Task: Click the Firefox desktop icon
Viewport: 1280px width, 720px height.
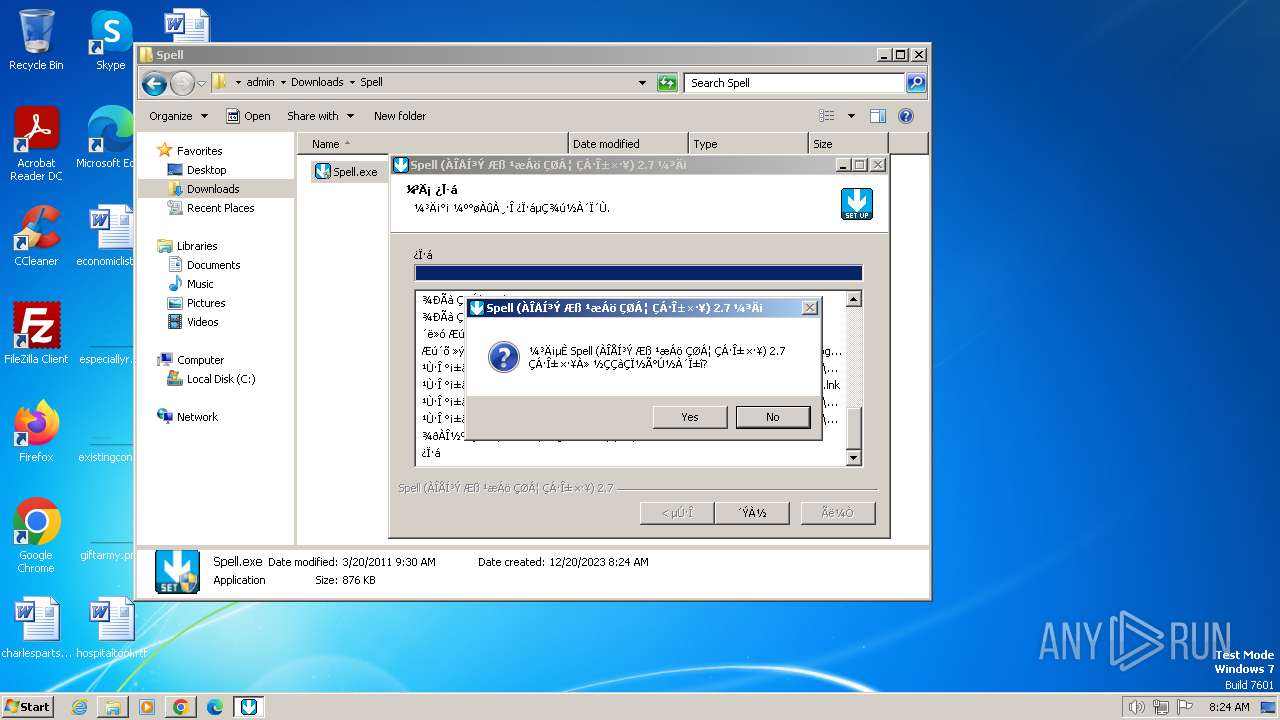Action: 36,431
